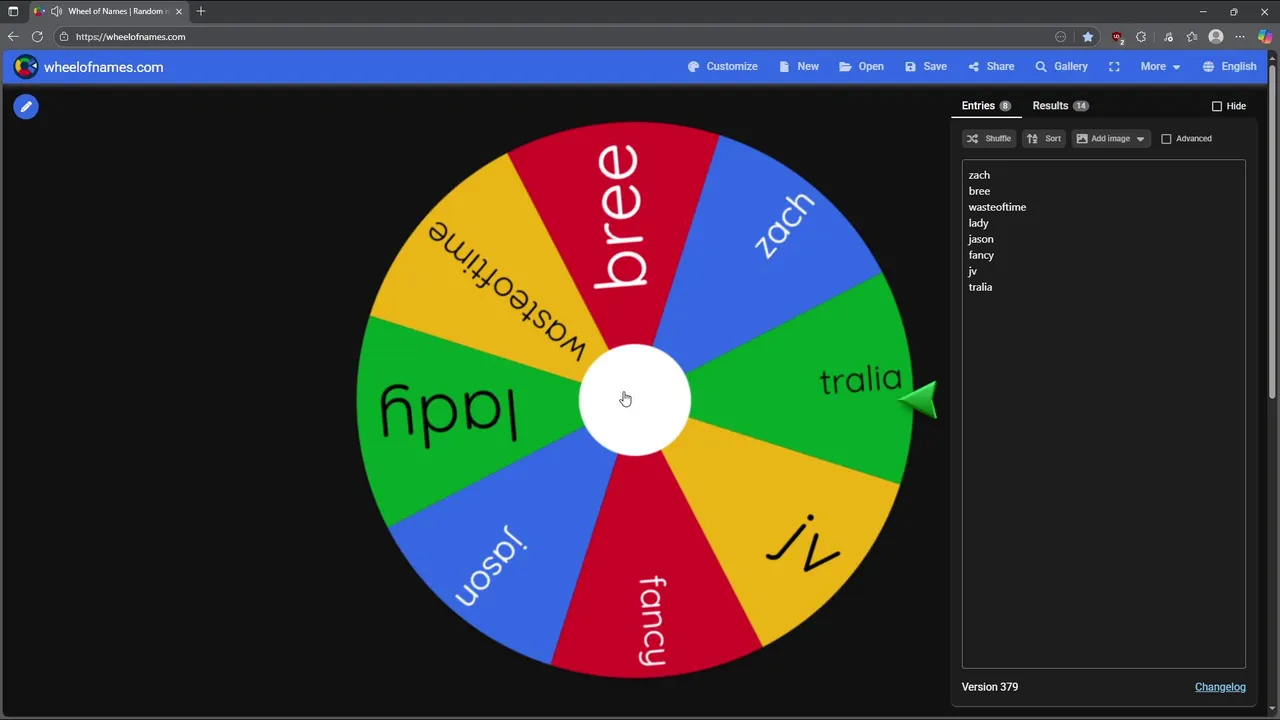Click the Version 379 text
The width and height of the screenshot is (1280, 720).
click(989, 687)
